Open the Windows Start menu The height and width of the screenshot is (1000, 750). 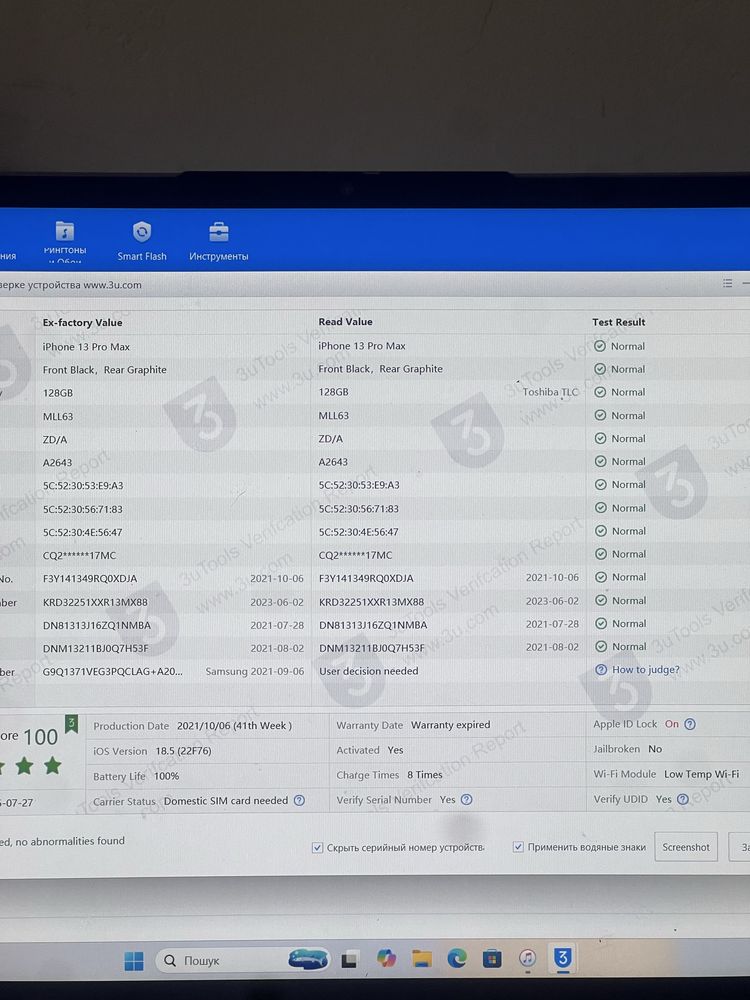133,960
